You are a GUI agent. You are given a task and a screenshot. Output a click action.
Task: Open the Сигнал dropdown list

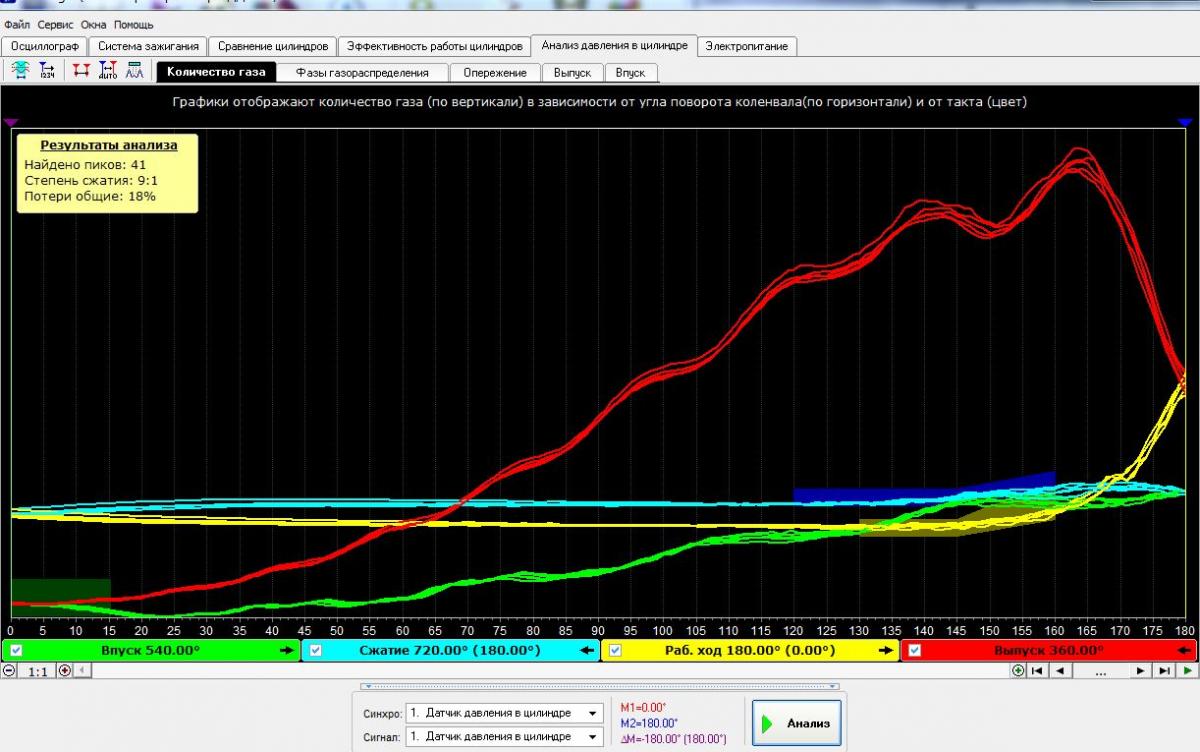pos(594,737)
